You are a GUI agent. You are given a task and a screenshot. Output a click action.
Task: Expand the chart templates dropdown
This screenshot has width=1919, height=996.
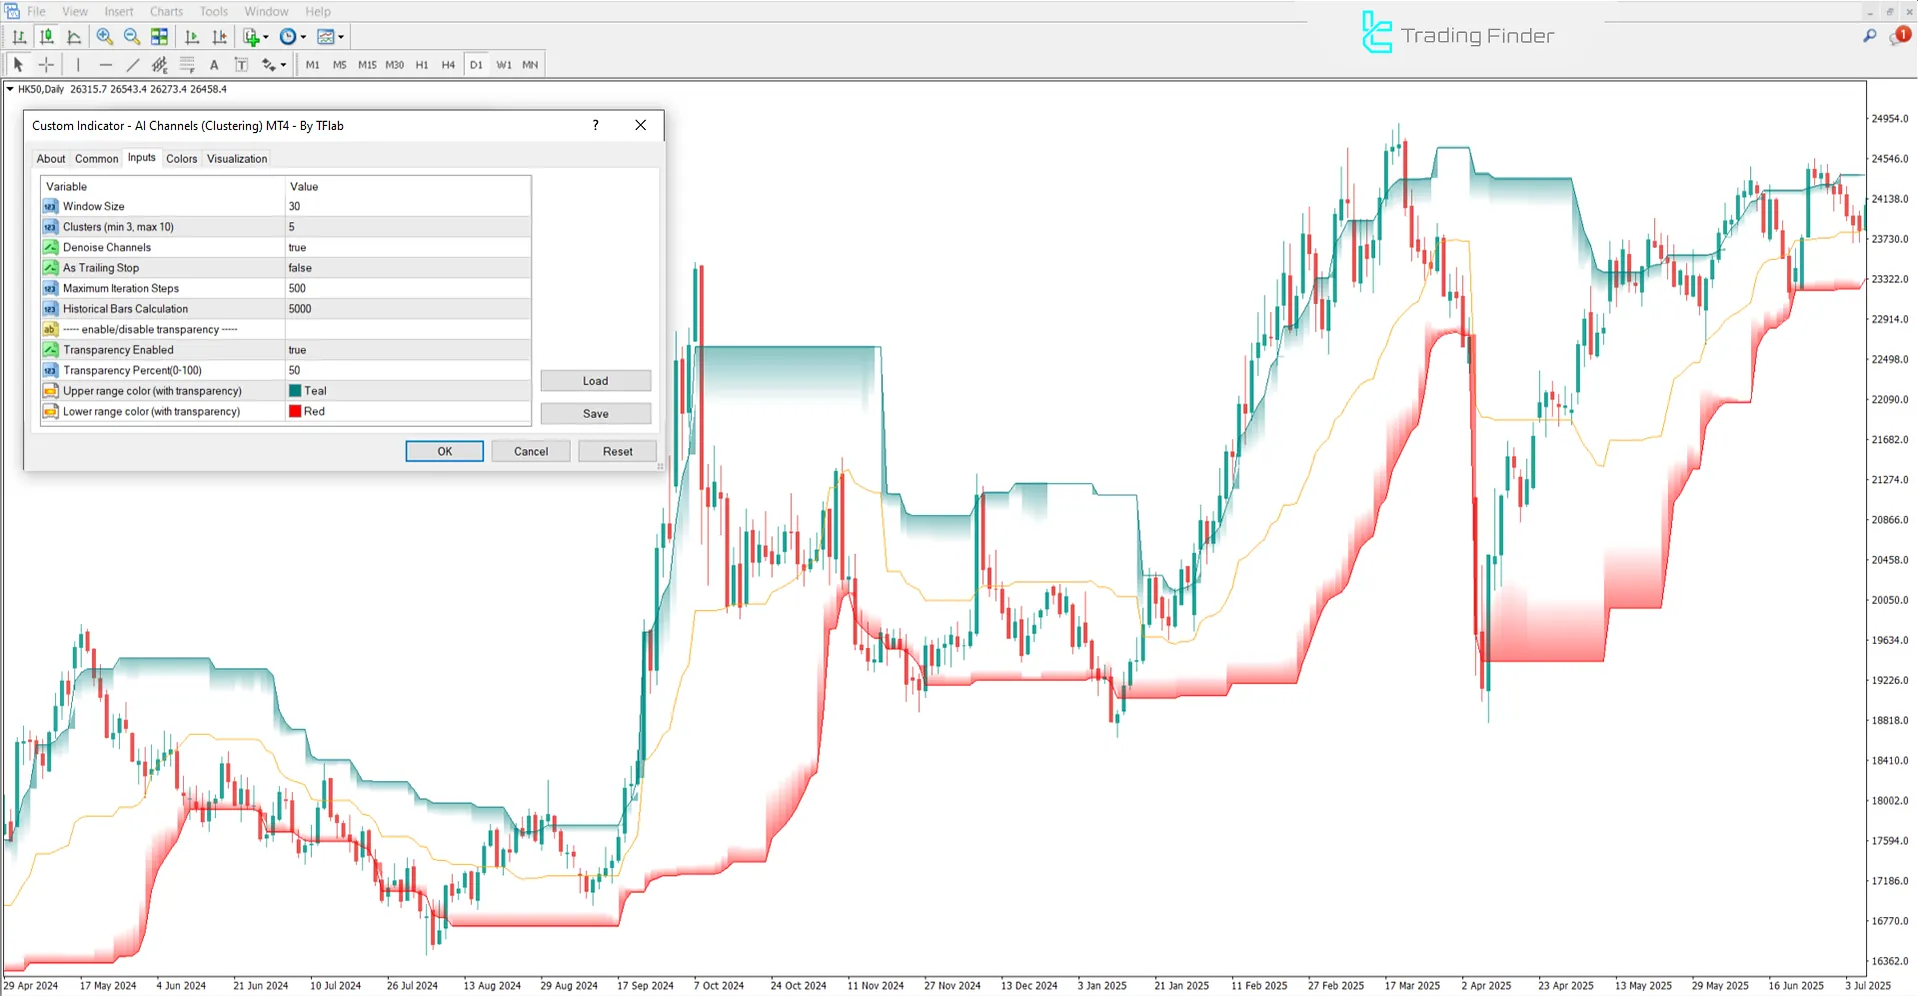click(x=340, y=37)
